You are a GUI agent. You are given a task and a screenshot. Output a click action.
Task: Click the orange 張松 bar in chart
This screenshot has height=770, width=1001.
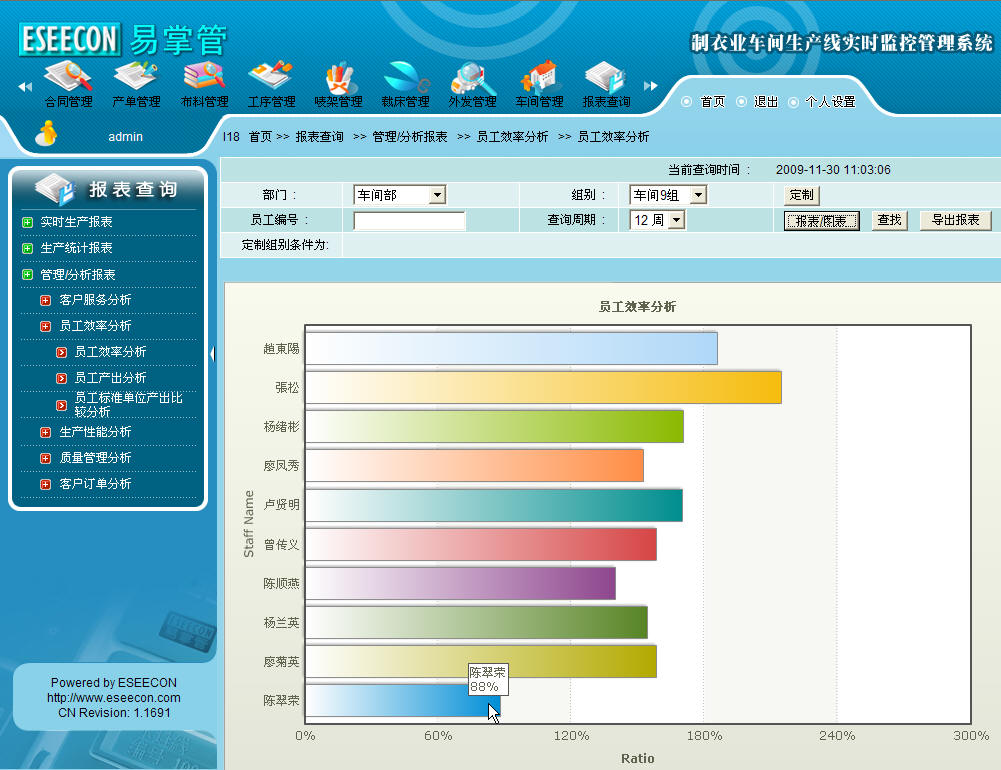(x=543, y=388)
